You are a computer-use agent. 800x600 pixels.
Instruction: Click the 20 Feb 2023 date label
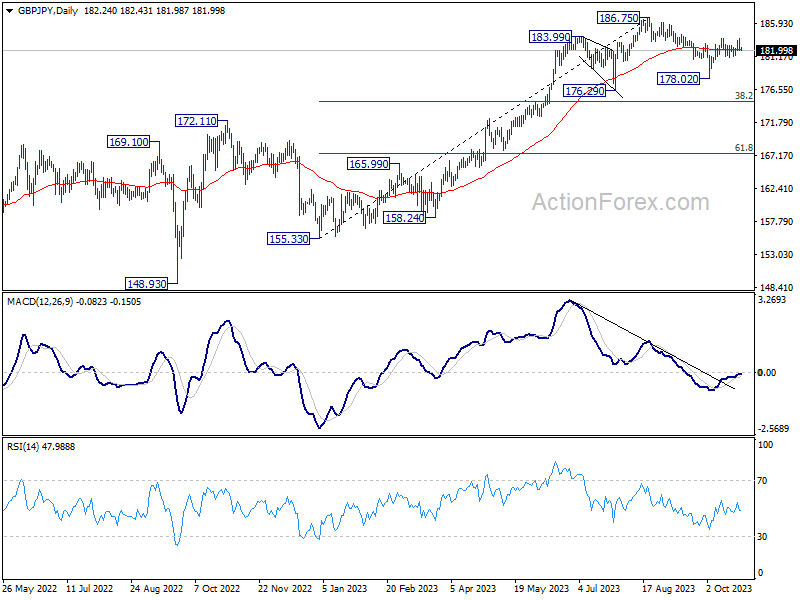click(412, 588)
